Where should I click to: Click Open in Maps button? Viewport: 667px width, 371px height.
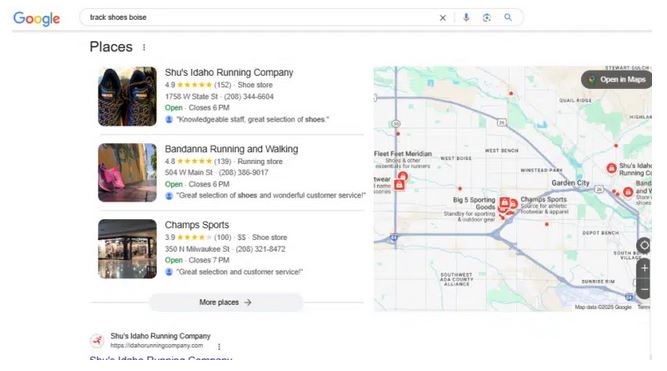pyautogui.click(x=617, y=80)
